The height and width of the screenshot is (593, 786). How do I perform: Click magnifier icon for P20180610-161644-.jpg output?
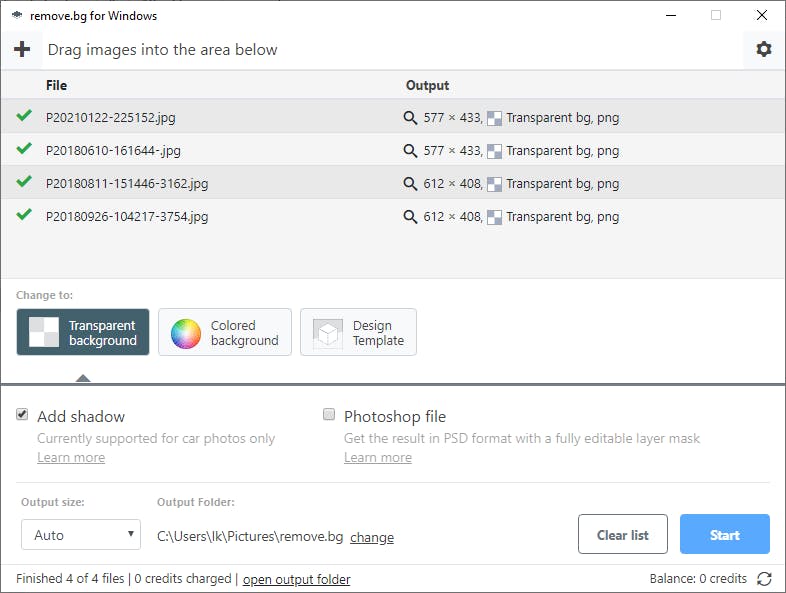pos(410,151)
